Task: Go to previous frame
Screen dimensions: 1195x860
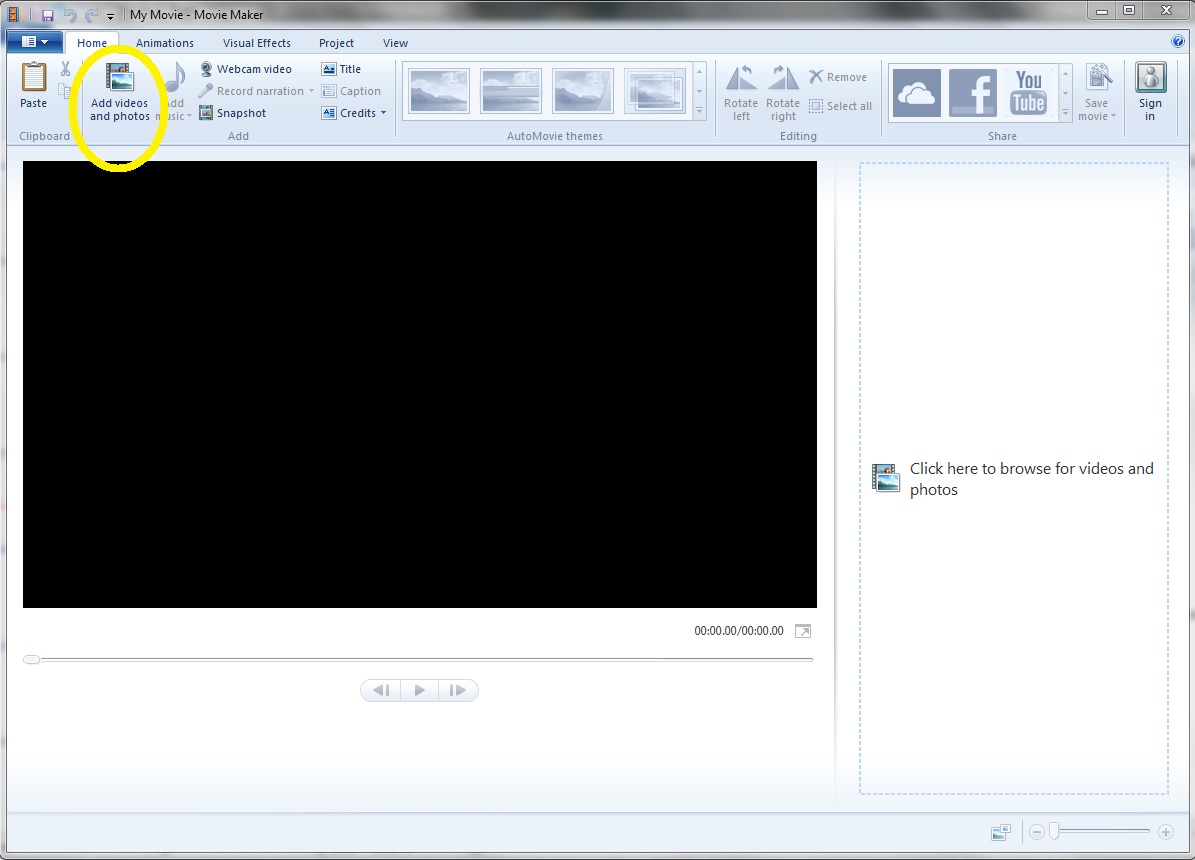Action: click(x=381, y=690)
